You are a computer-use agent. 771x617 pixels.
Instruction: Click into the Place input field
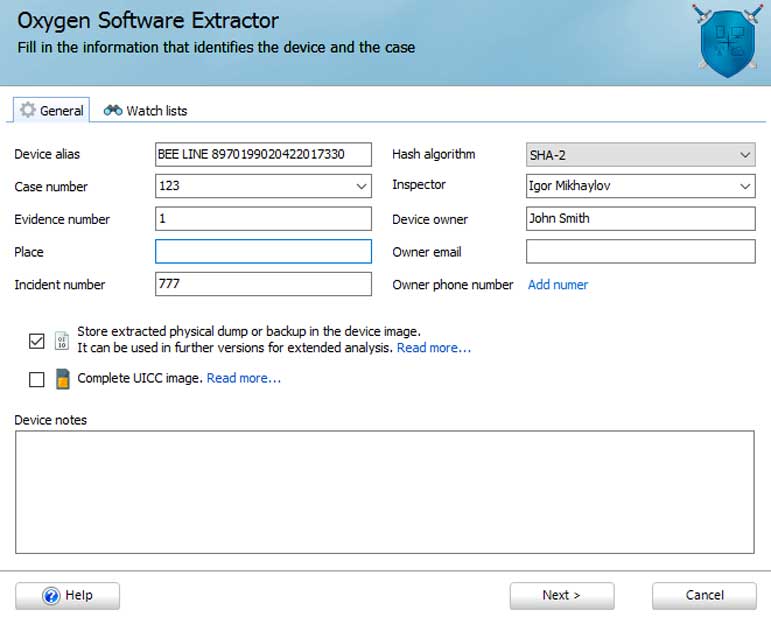[x=263, y=252]
